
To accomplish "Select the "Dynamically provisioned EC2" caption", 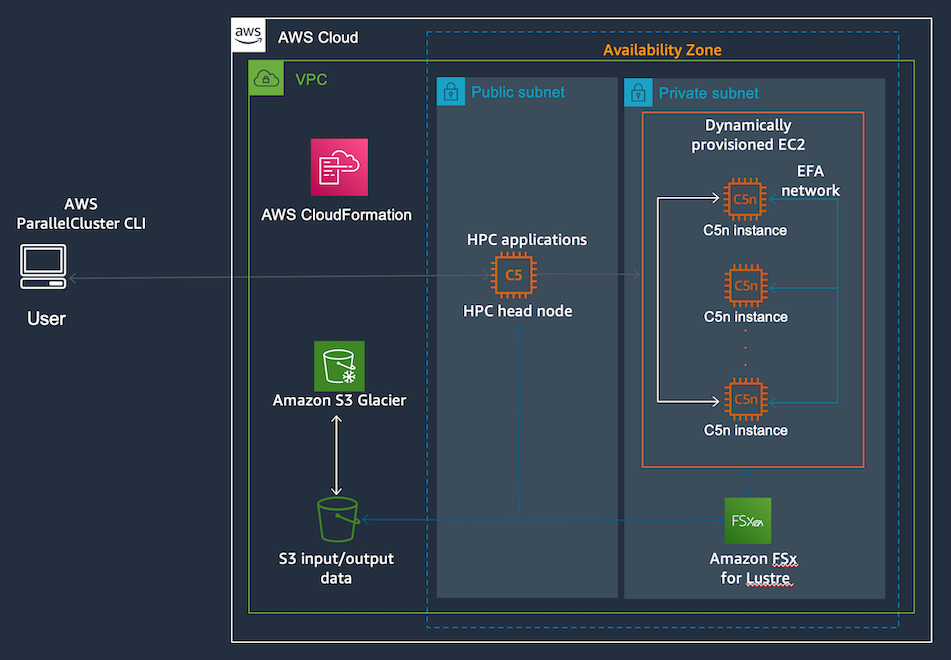I will (x=748, y=135).
